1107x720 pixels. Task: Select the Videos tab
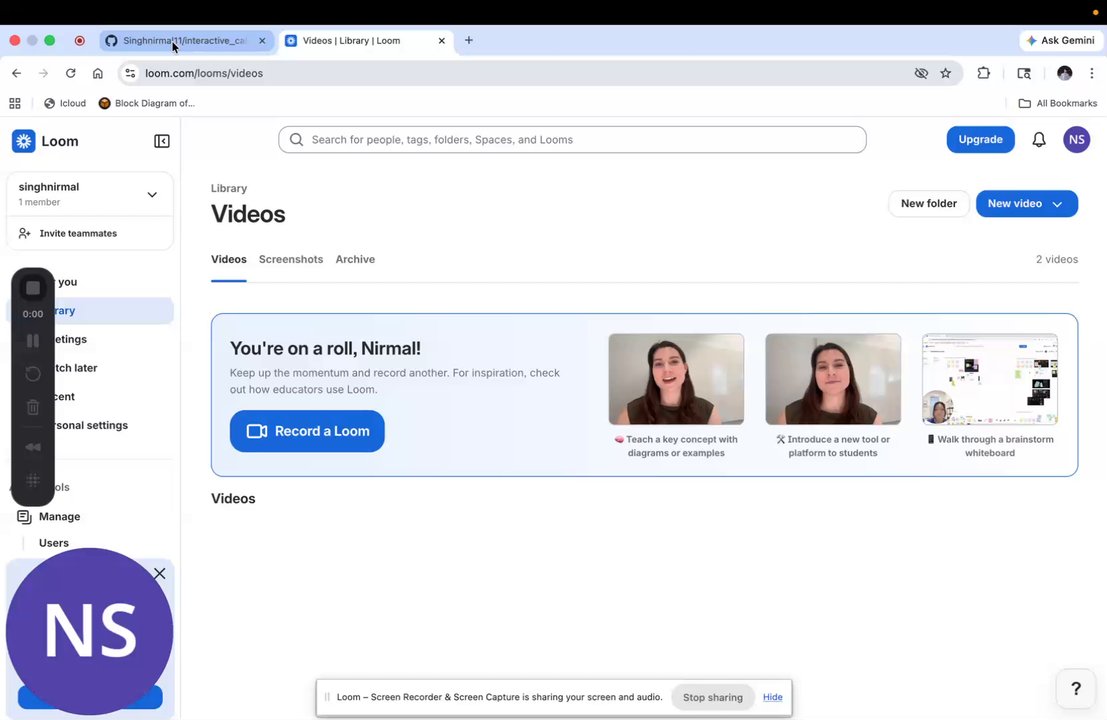229,259
